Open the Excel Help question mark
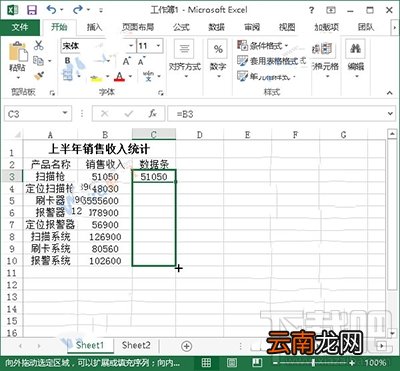The width and height of the screenshot is (400, 371). tap(311, 10)
